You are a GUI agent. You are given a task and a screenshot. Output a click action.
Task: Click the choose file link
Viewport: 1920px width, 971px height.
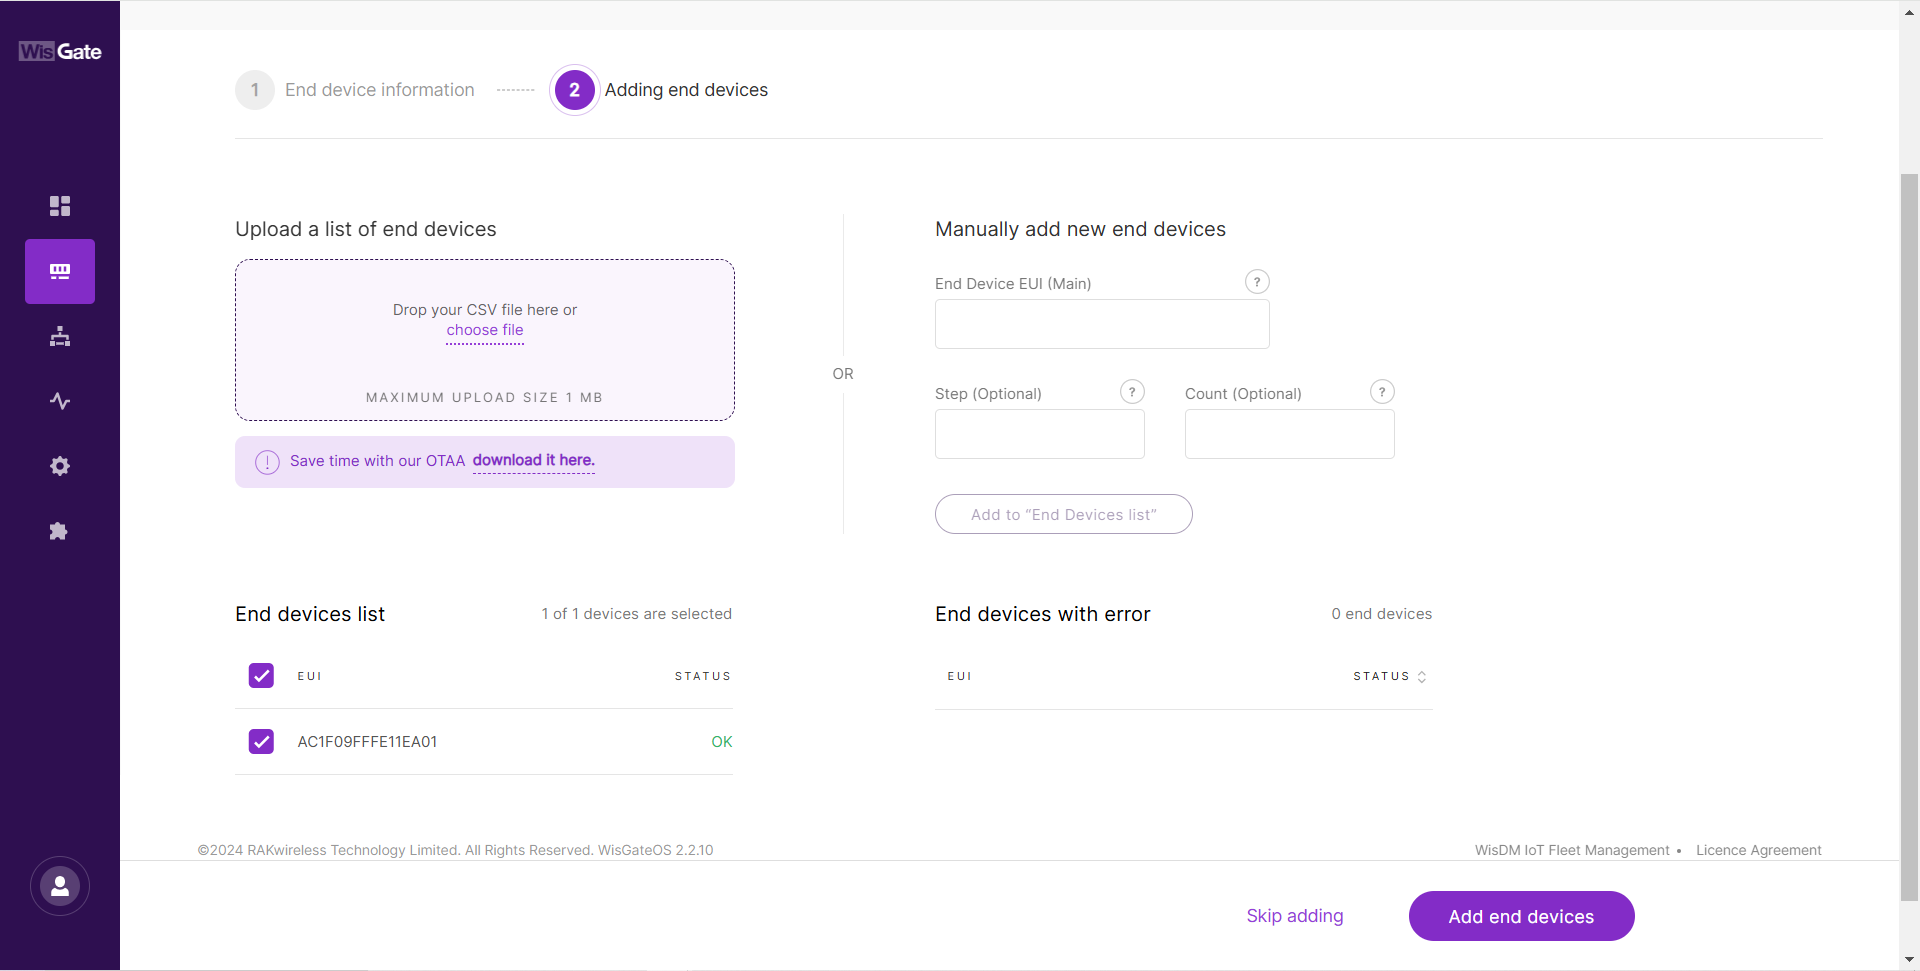(485, 330)
